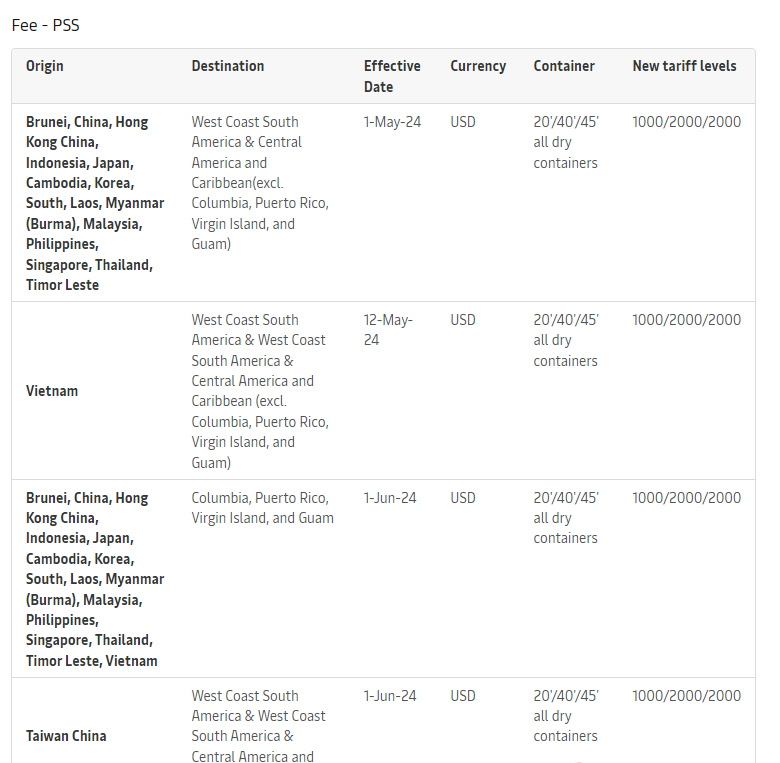The width and height of the screenshot is (780, 763).
Task: Click tariff value in Taiwan China row
Action: [686, 696]
